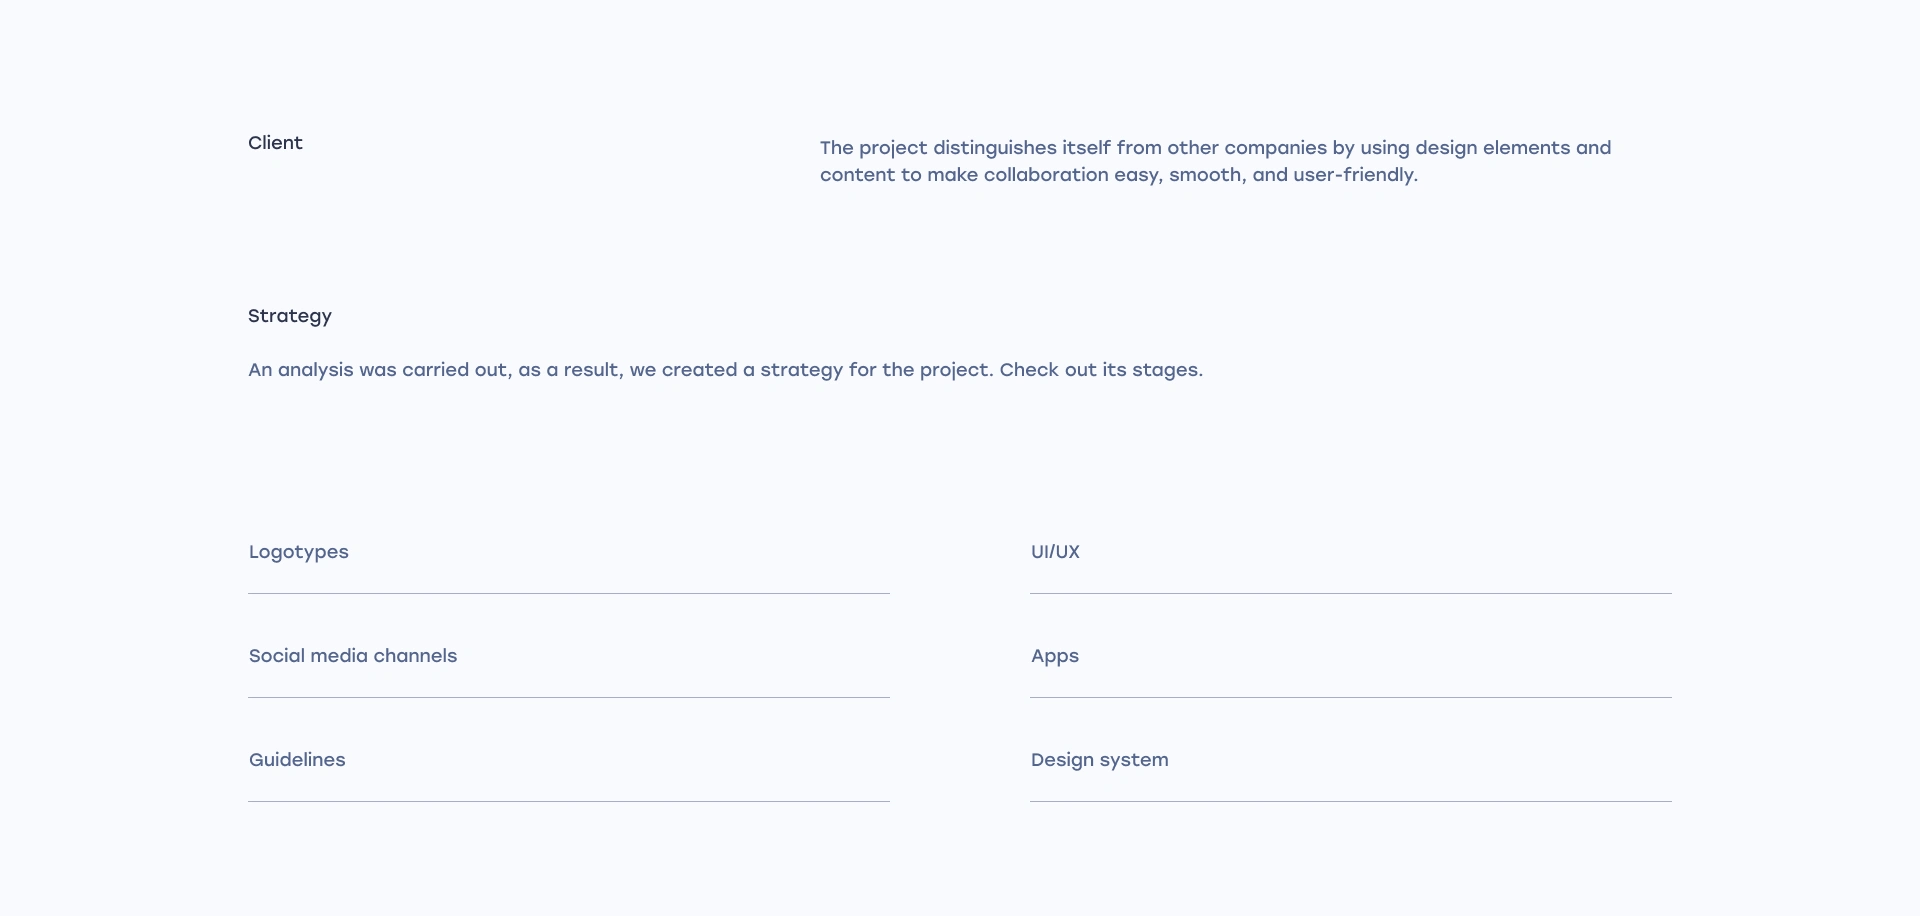Screen dimensions: 1920x916
Task: Select the Logotypes list item
Action: [x=298, y=552]
